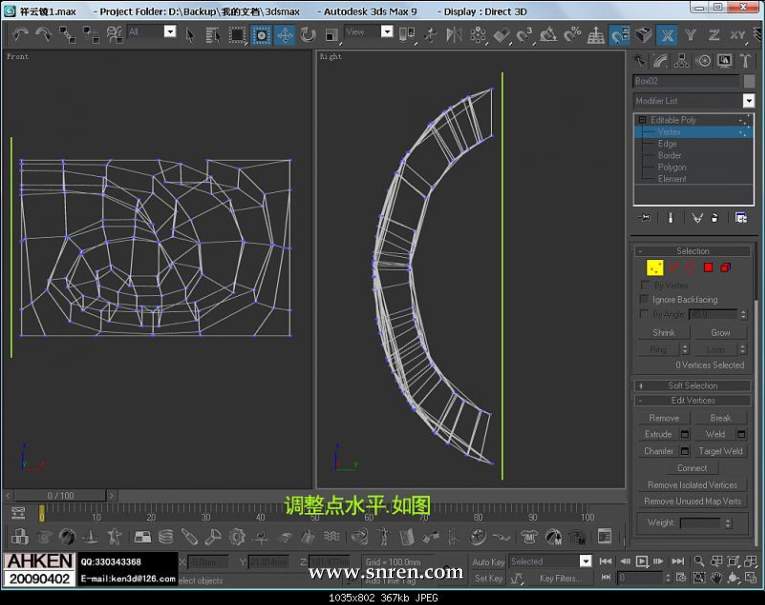Click the Undo arrow icon
This screenshot has width=765, height=605.
point(20,34)
